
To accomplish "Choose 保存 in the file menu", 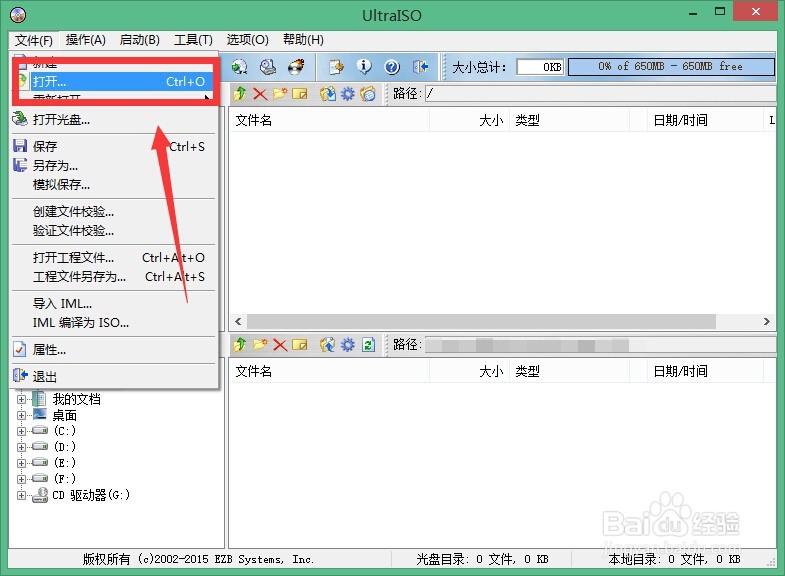I will tap(114, 147).
